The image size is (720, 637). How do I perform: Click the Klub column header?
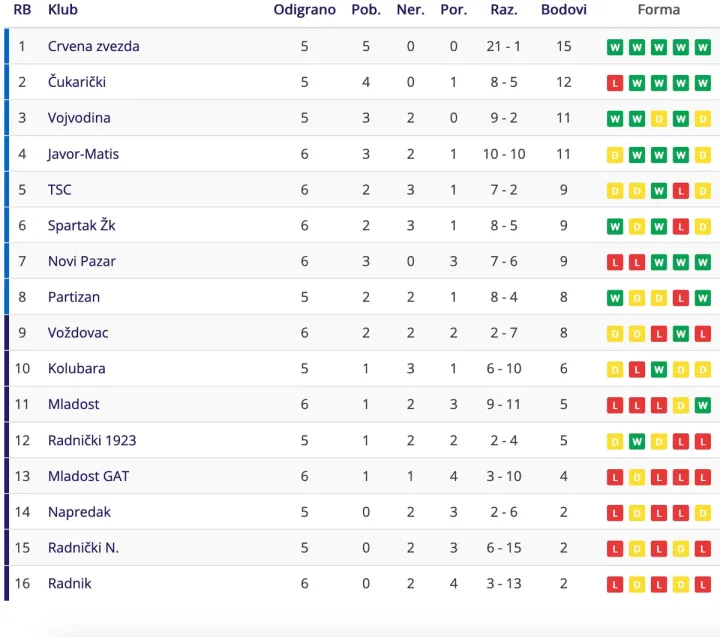click(63, 10)
